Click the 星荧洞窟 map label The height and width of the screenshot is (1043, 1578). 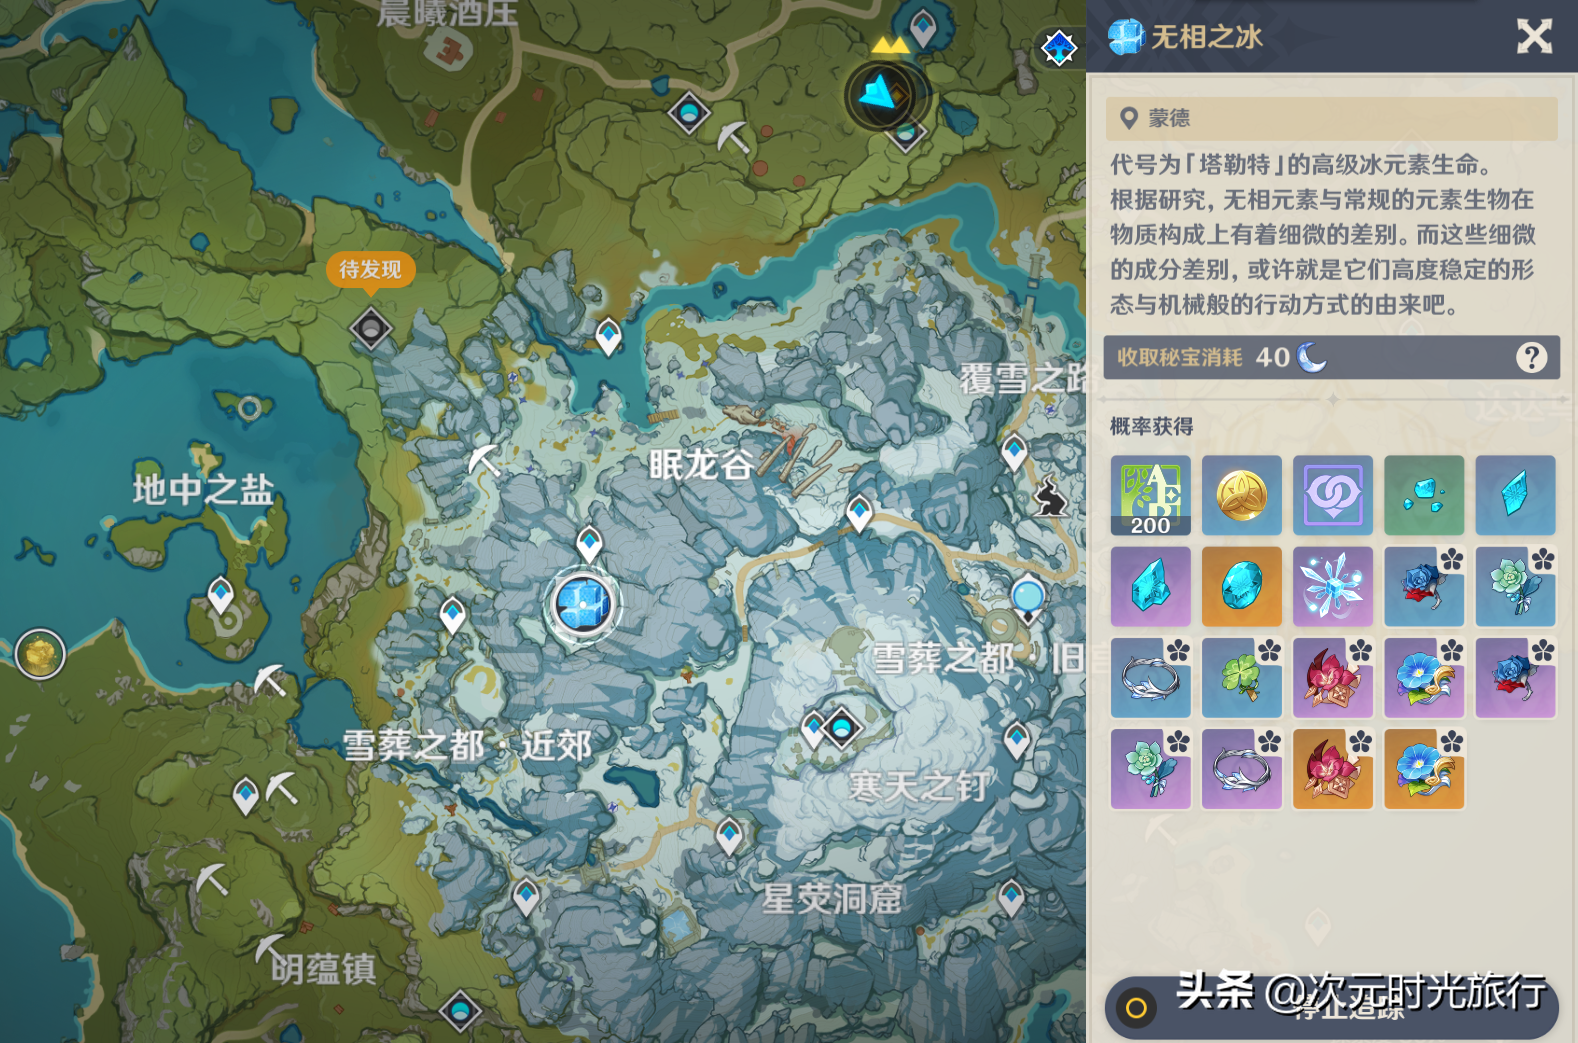pos(832,898)
